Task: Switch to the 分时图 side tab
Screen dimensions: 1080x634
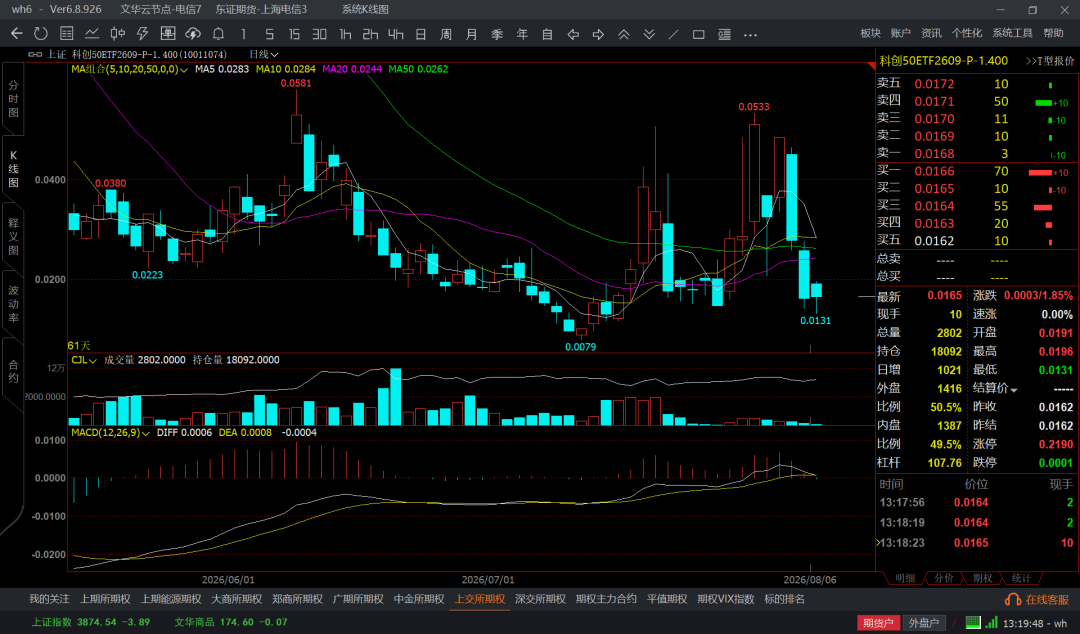Action: (13, 99)
